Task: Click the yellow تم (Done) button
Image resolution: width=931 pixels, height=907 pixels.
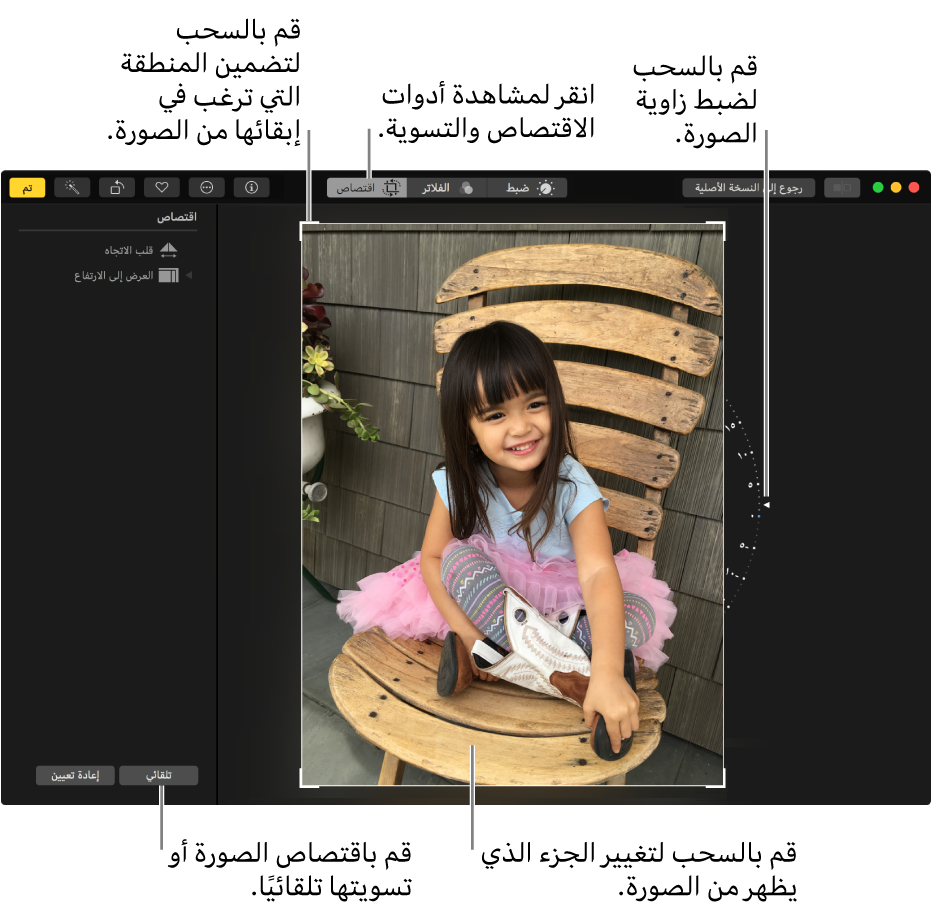Action: [x=28, y=187]
